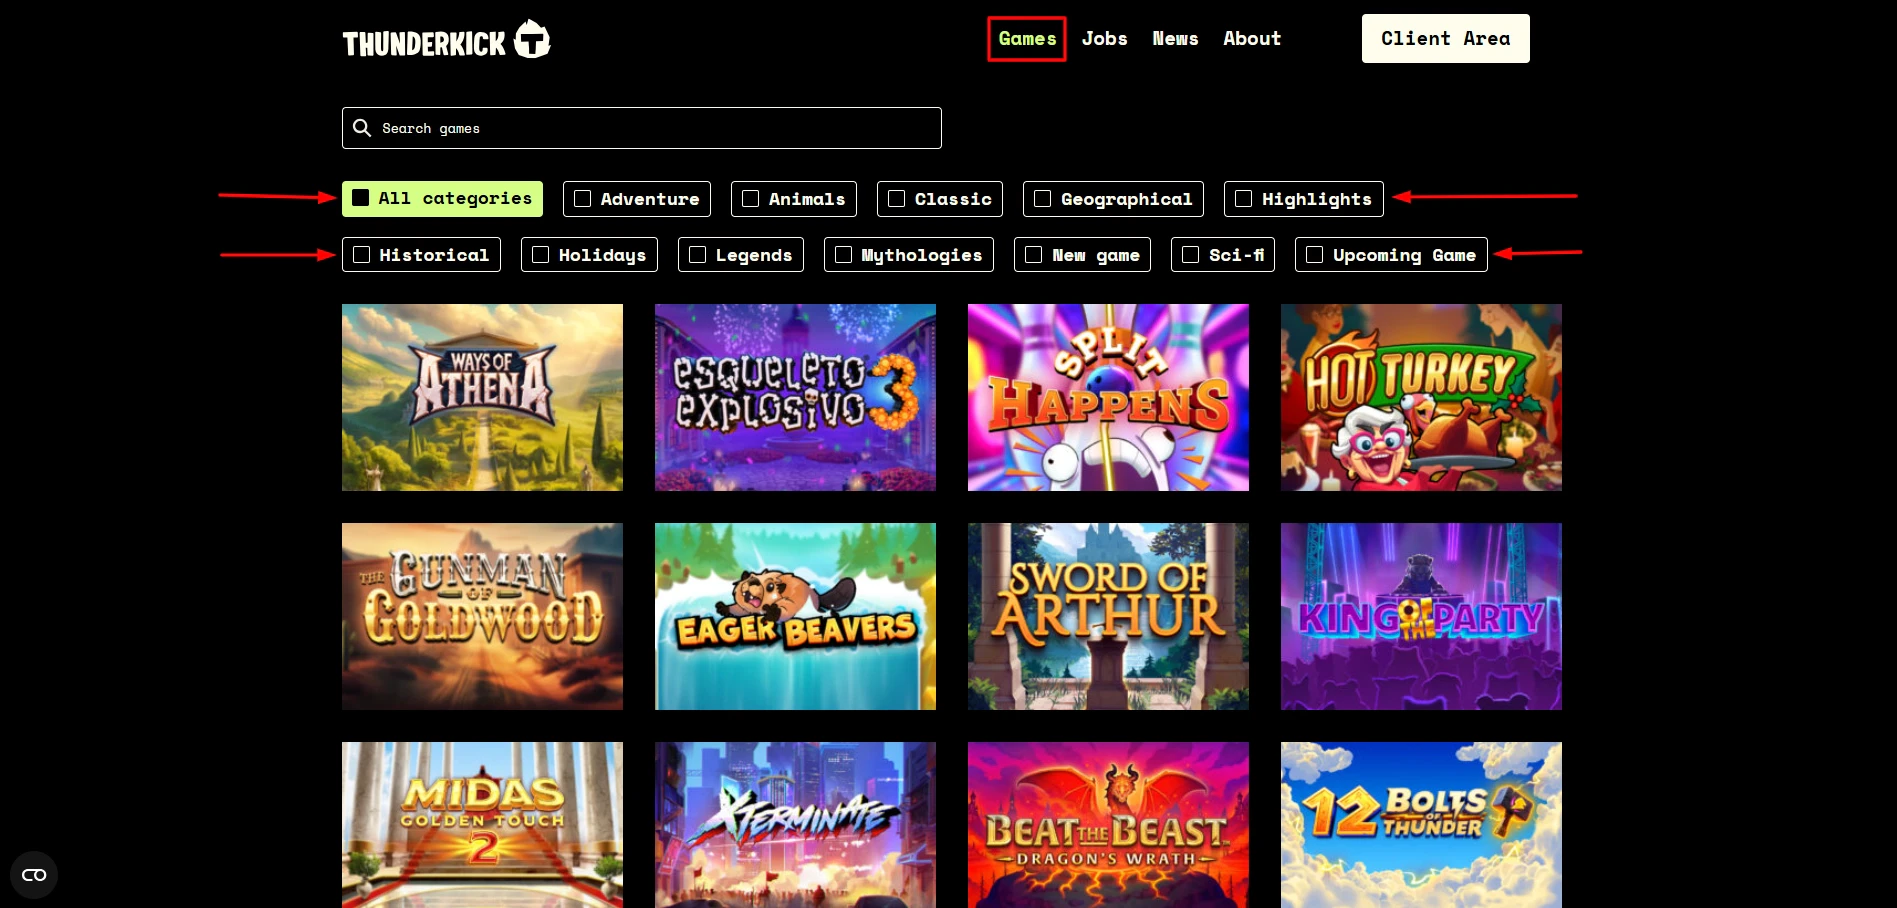Toggle the All categories filter
1897x908 pixels.
point(442,199)
